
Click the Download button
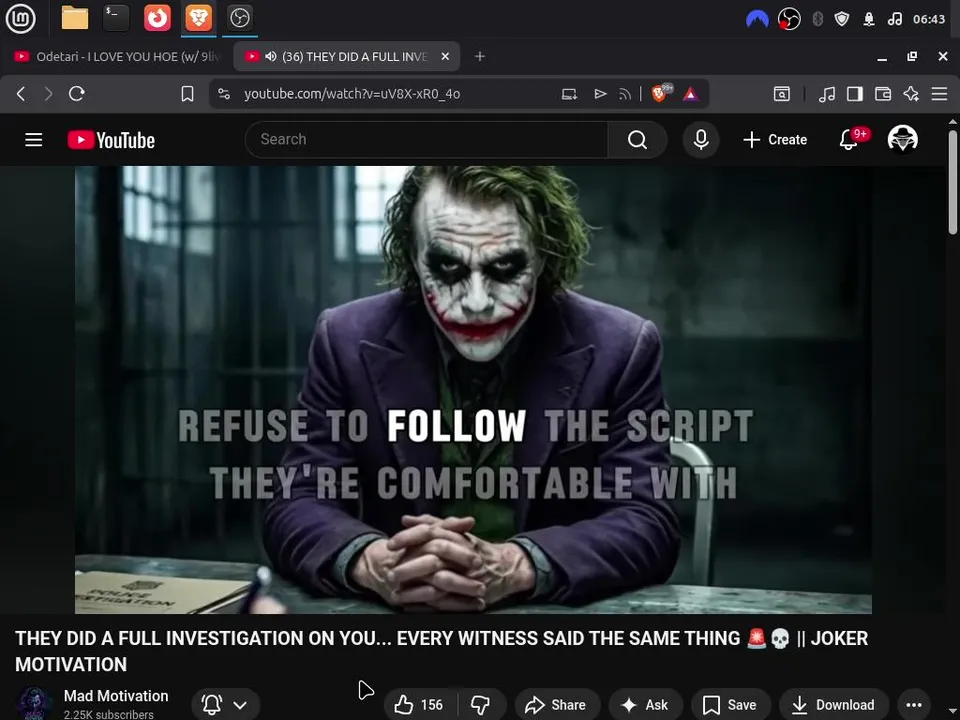(834, 705)
